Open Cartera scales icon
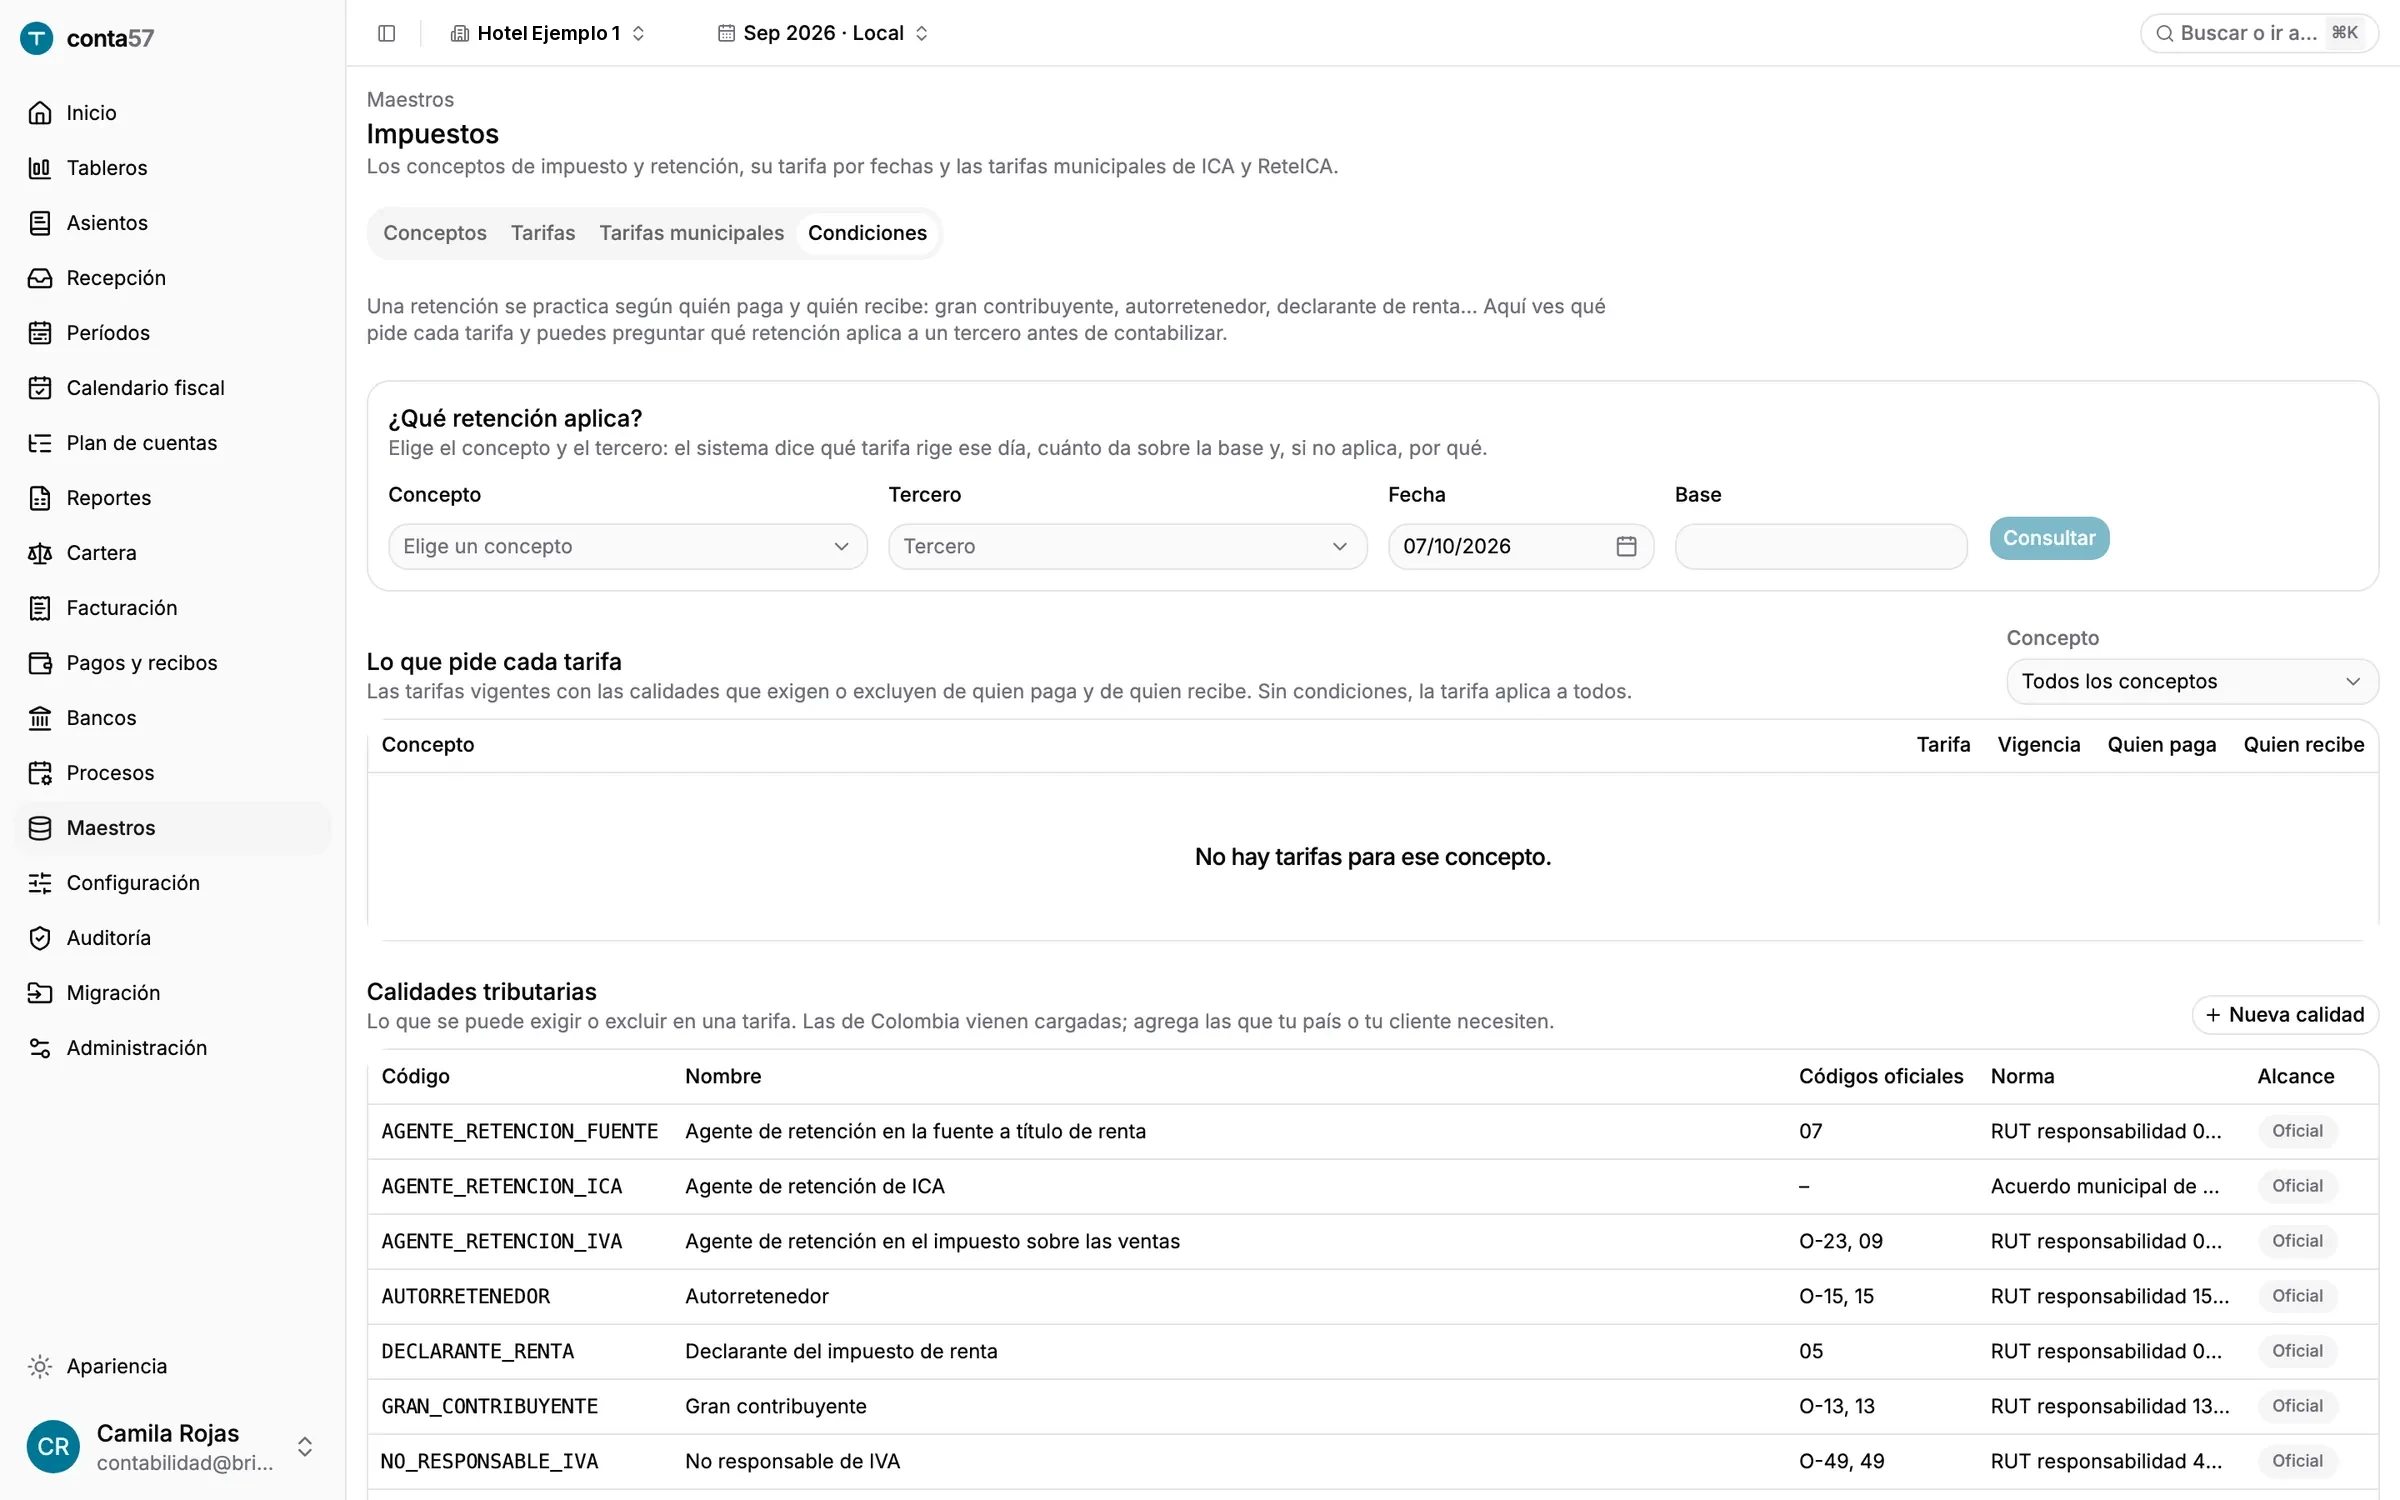 40,553
